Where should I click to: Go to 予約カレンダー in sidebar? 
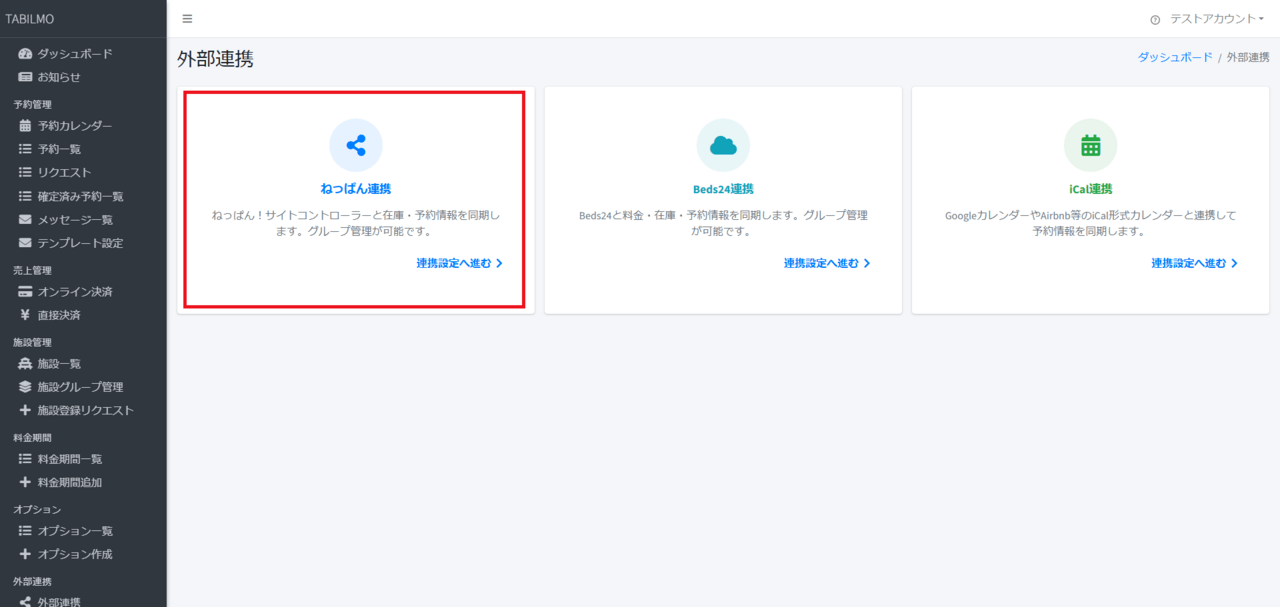(74, 126)
